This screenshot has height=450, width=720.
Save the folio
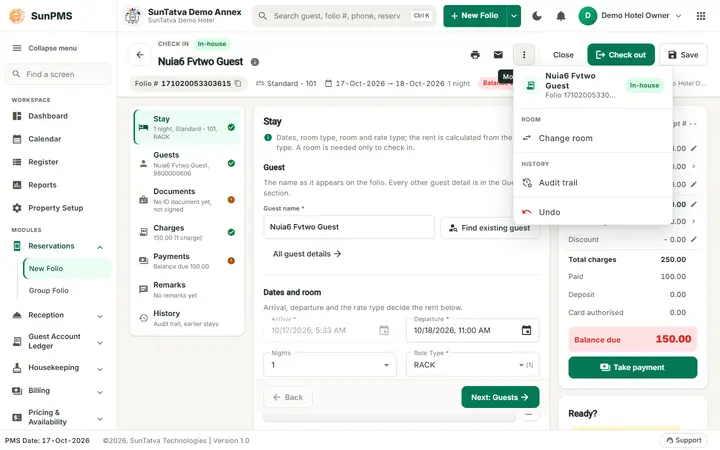point(683,55)
